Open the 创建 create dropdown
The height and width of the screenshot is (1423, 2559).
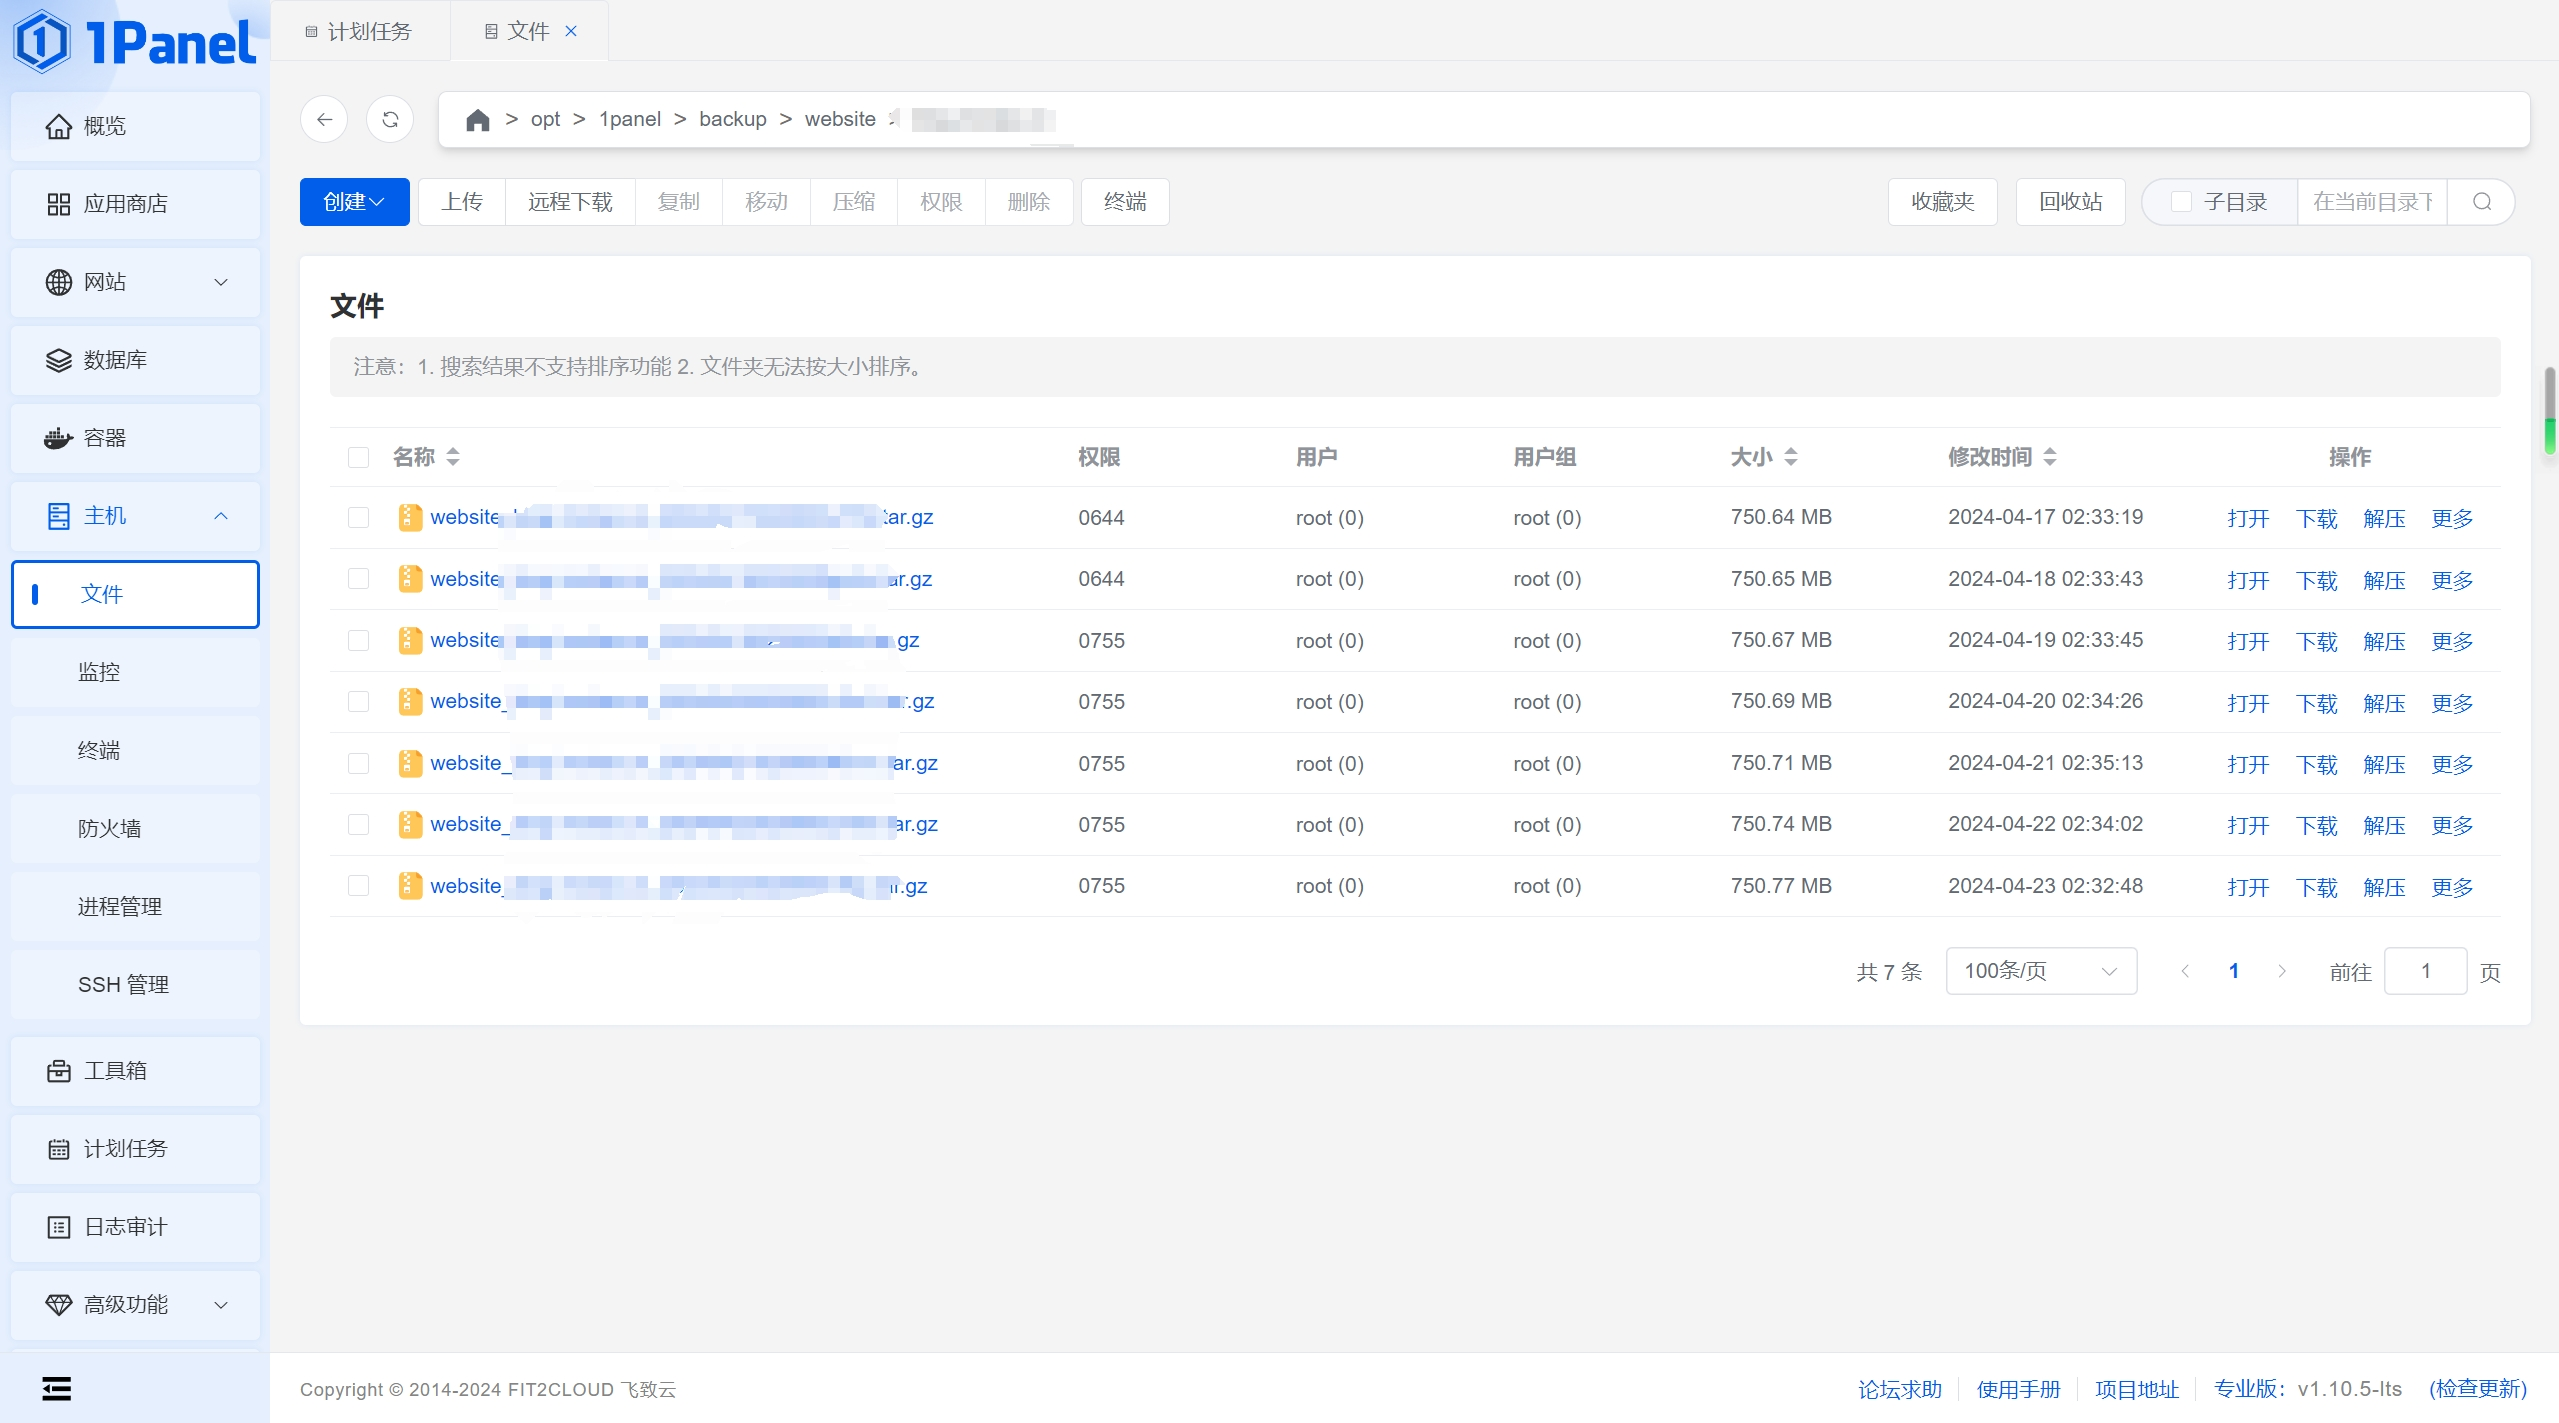coord(354,202)
